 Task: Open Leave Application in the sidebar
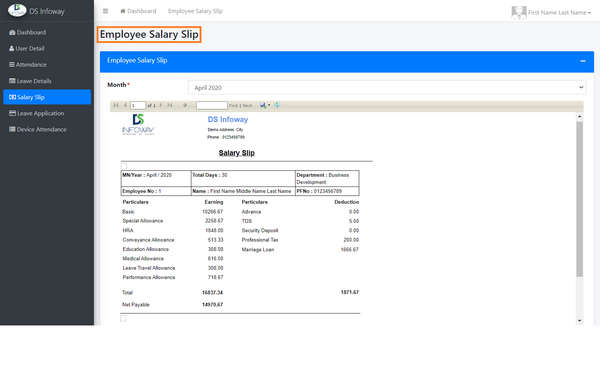(36, 113)
